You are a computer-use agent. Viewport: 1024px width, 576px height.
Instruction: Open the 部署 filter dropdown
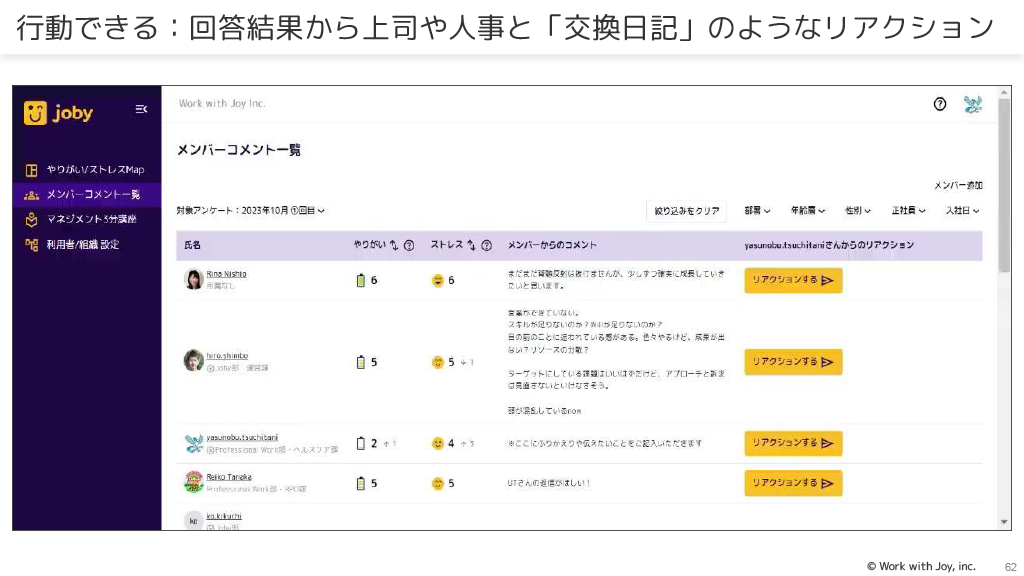click(756, 211)
